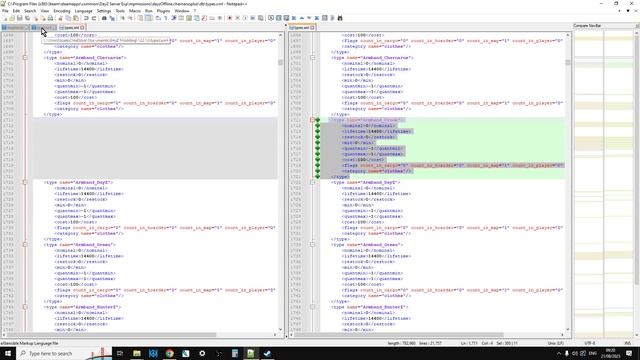Switch to types.xml tab in left pane
The width and height of the screenshot is (640, 360).
(x=71, y=28)
